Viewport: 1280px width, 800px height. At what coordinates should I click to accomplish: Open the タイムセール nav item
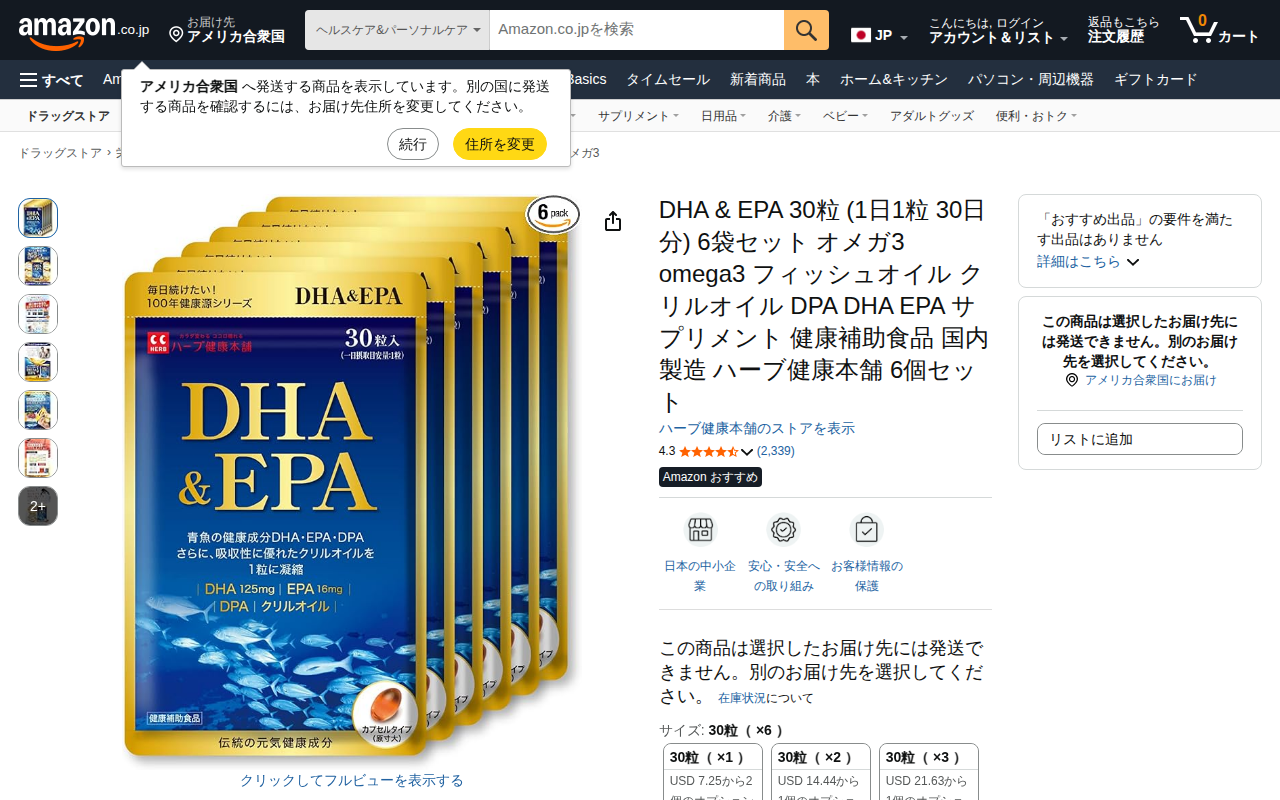[x=668, y=80]
